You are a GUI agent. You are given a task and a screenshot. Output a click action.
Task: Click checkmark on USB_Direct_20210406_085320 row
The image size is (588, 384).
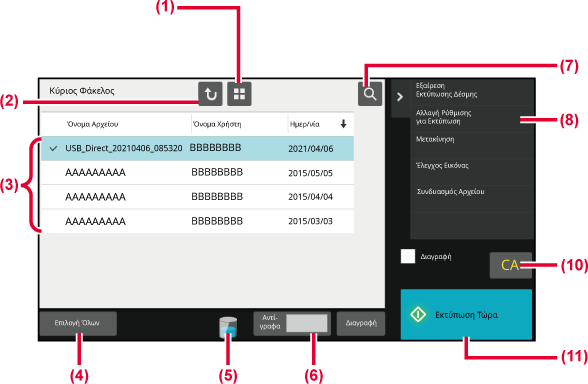(53, 148)
